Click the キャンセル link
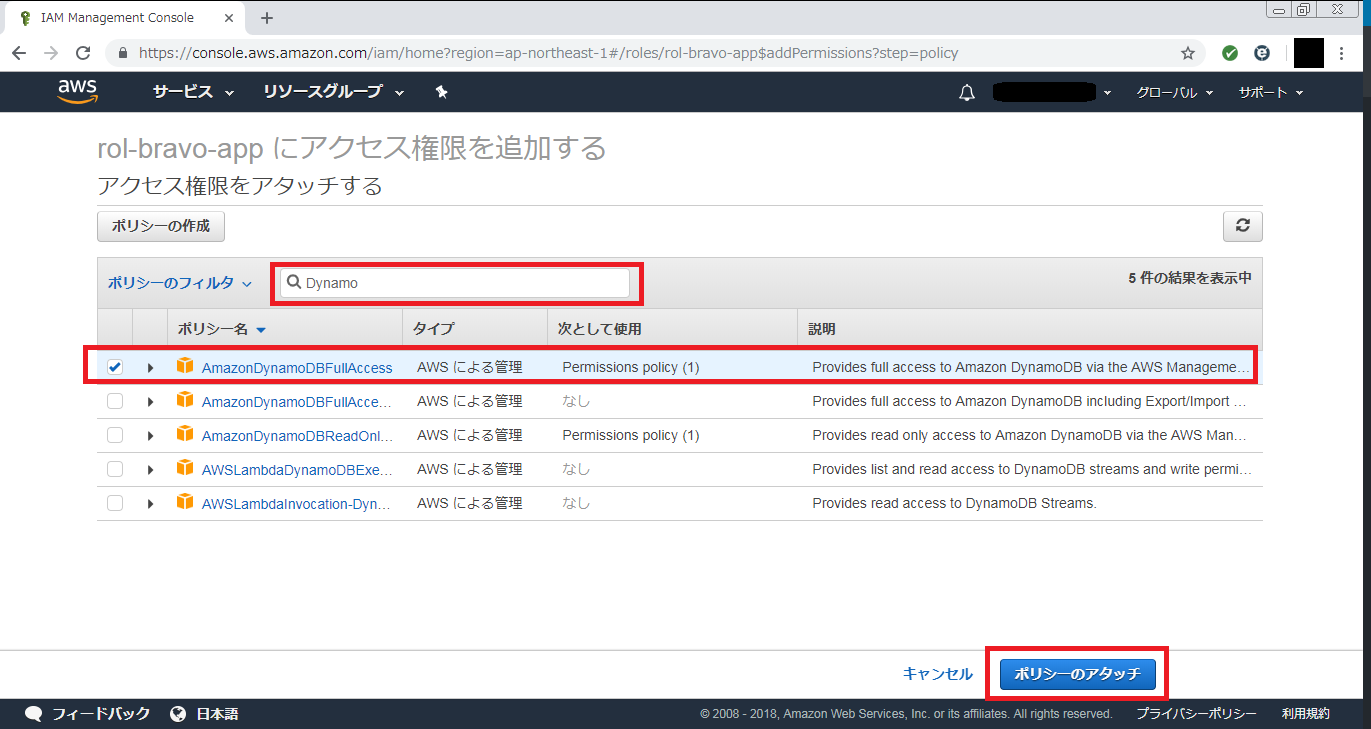This screenshot has width=1371, height=729. click(x=937, y=674)
